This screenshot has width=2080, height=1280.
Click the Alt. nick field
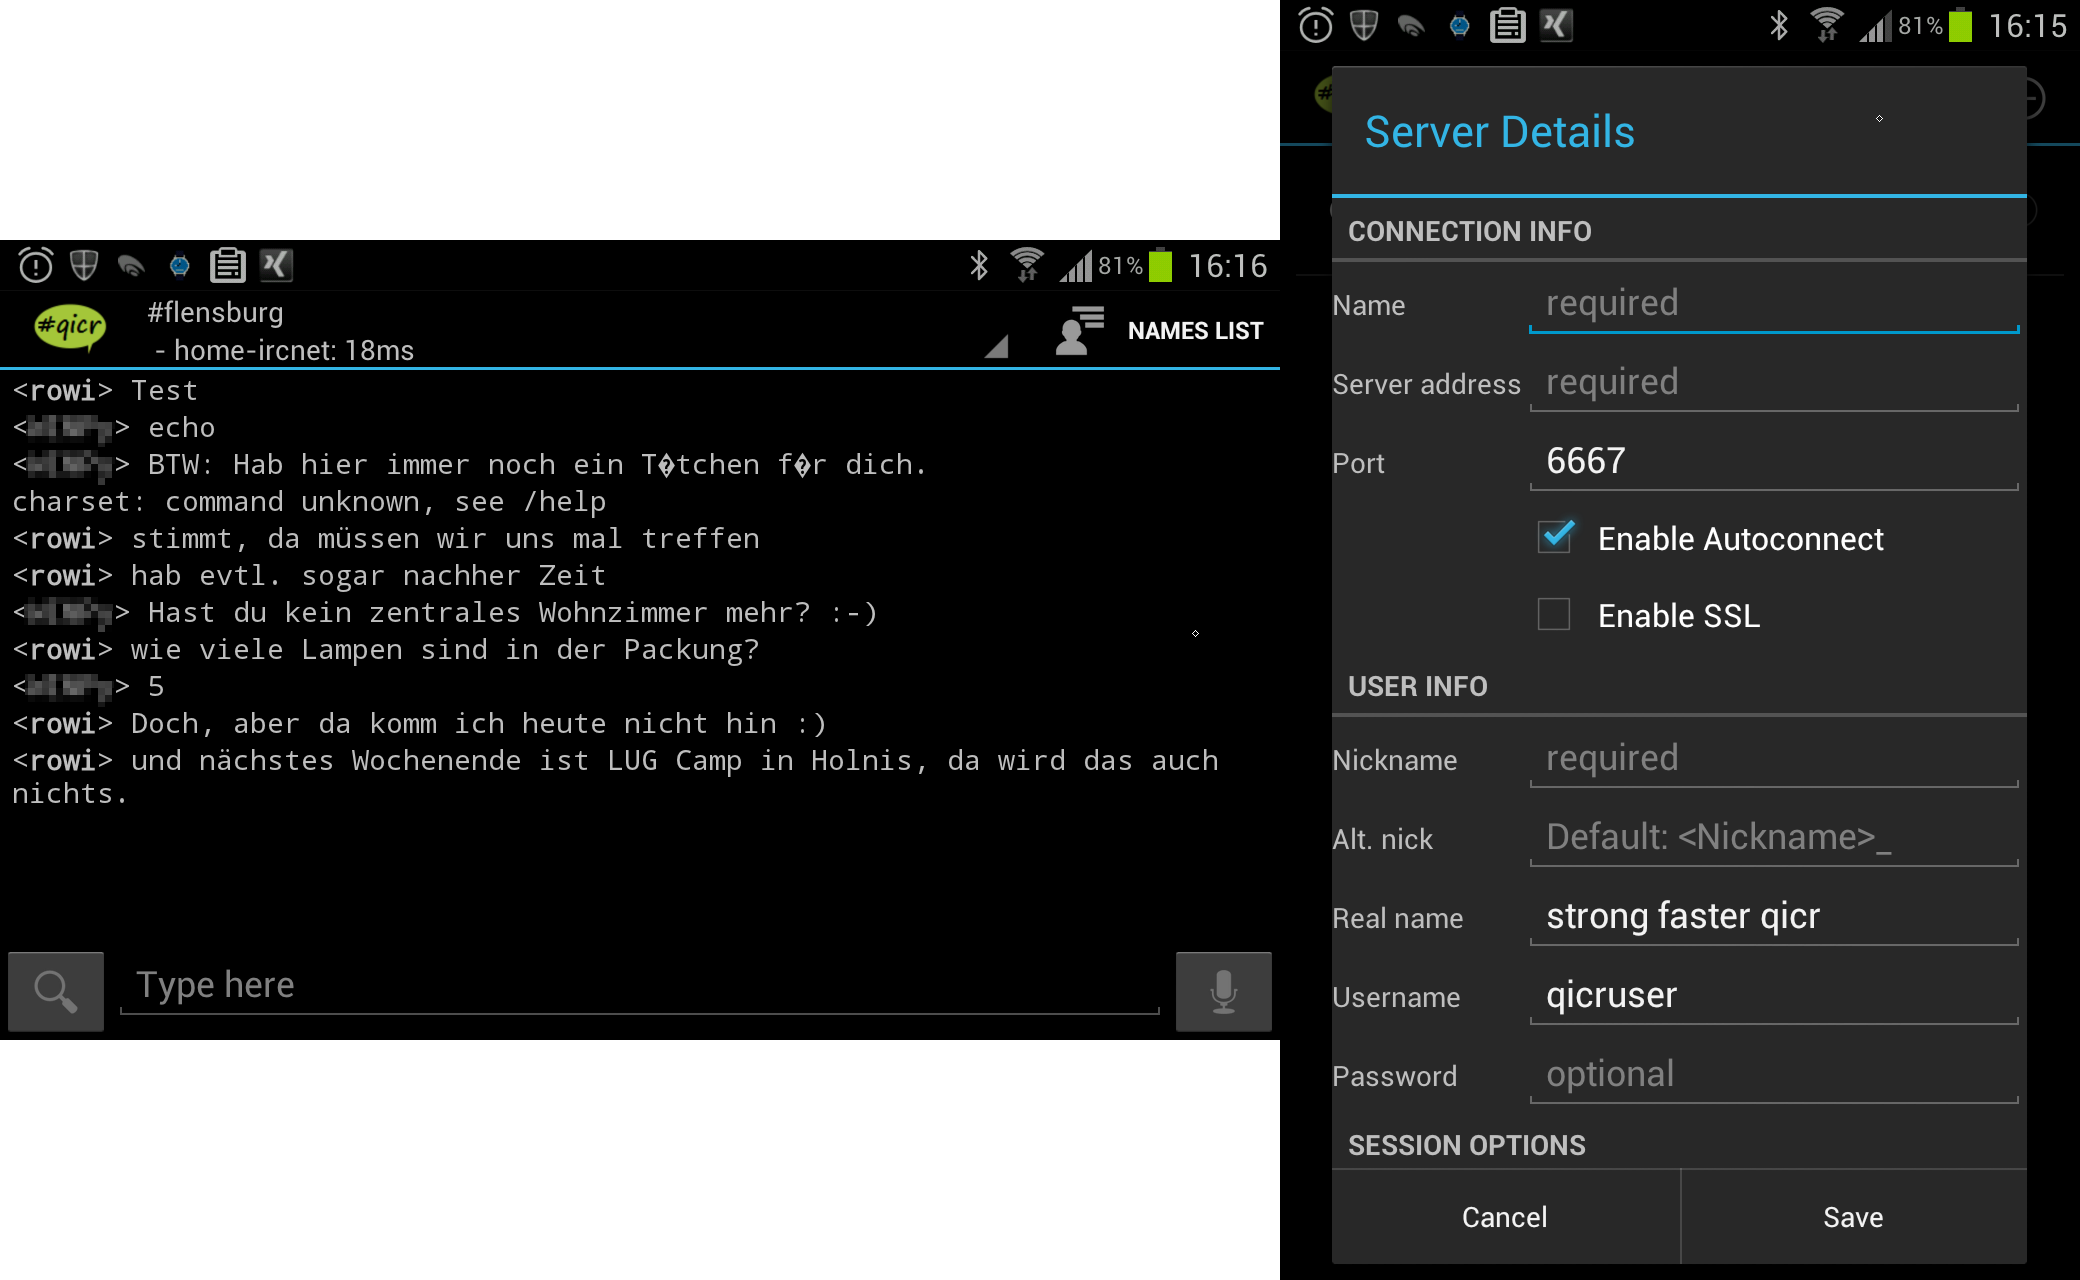point(1774,838)
